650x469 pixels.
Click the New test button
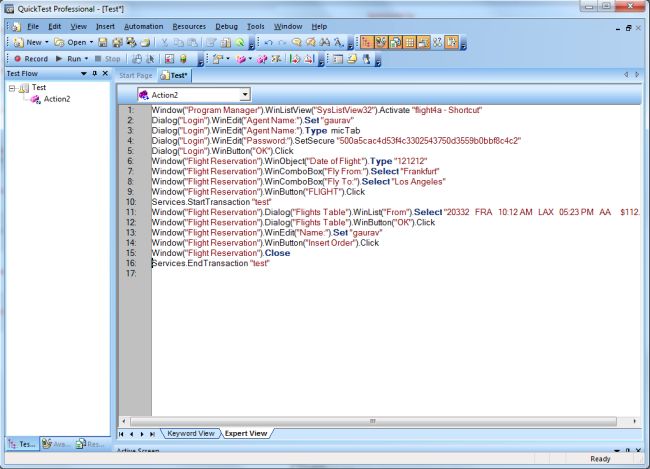point(28,42)
